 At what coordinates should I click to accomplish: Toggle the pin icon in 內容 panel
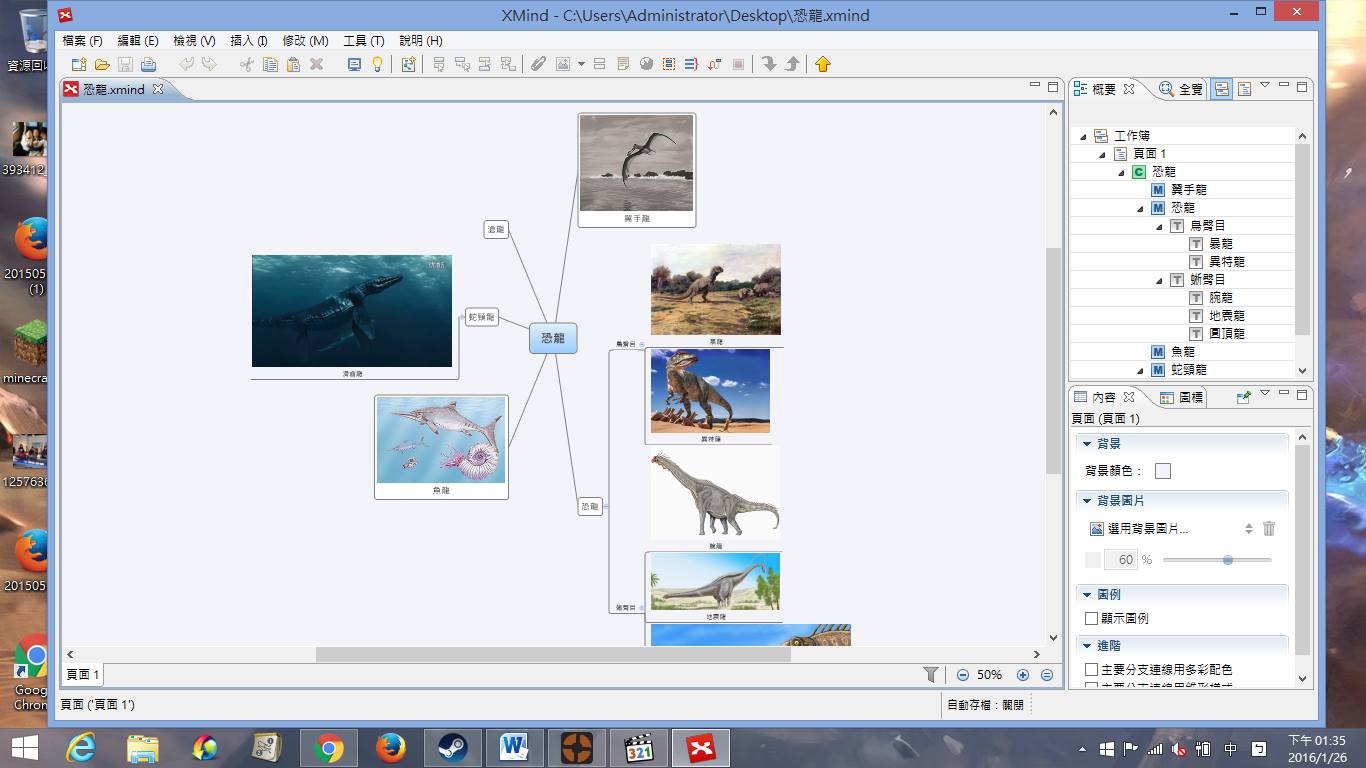1243,397
